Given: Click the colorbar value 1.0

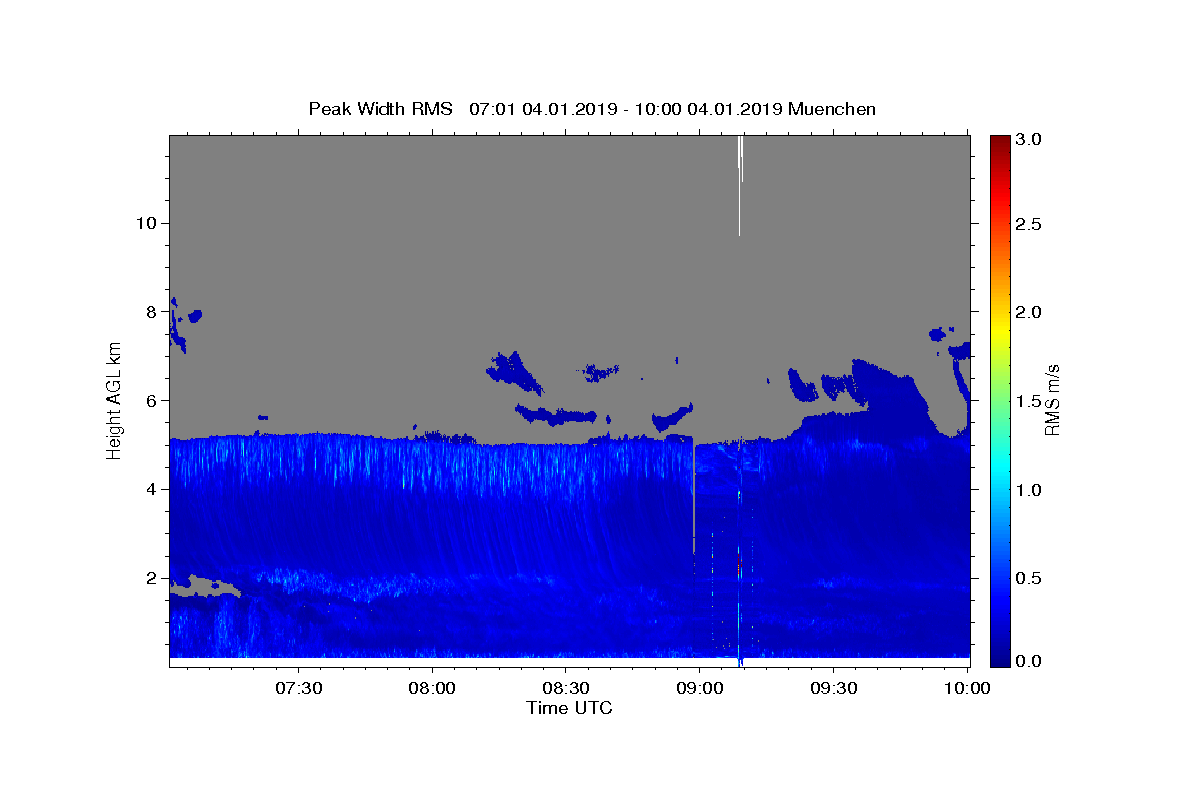Looking at the screenshot, I should 1029,489.
